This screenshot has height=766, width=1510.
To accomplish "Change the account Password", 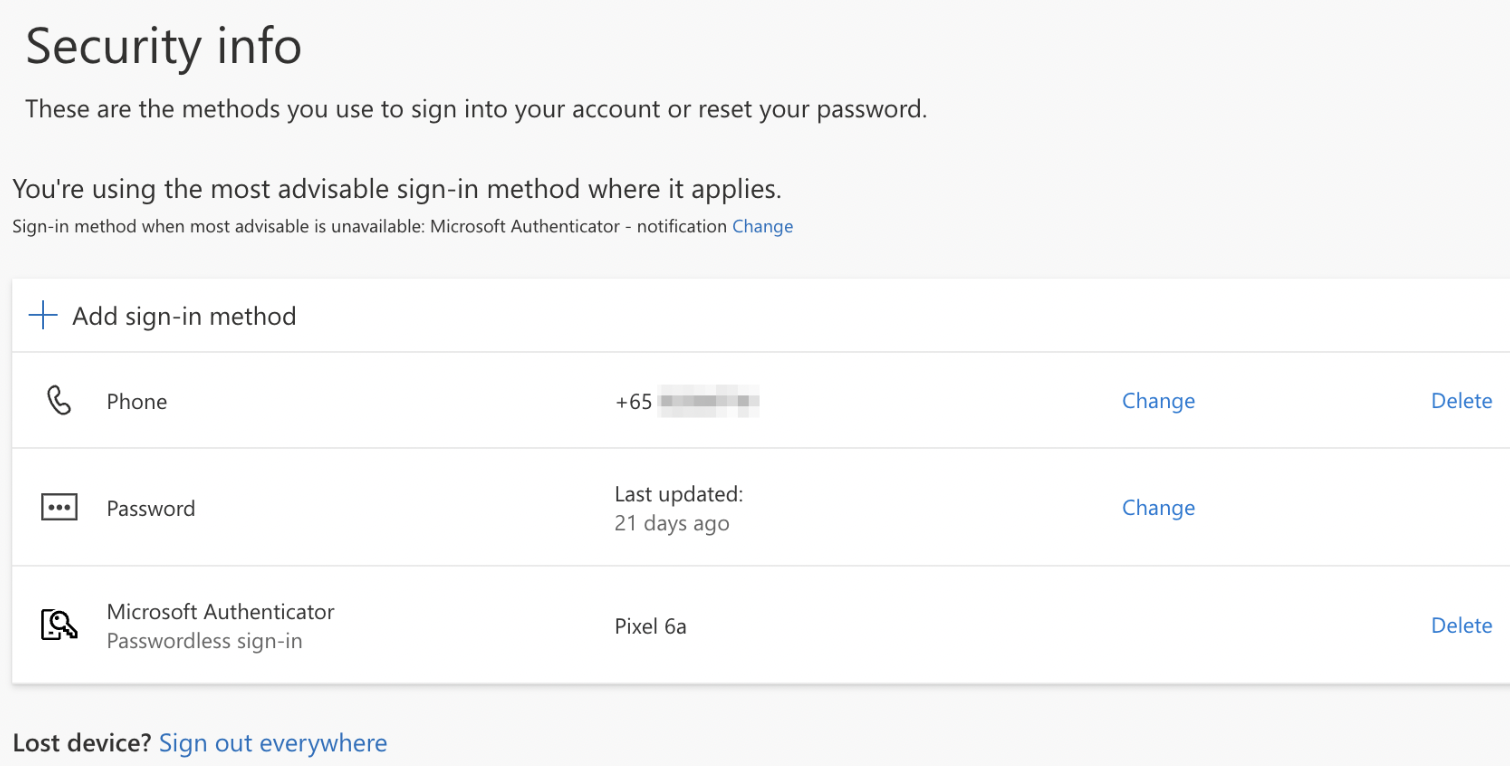I will (x=1158, y=508).
